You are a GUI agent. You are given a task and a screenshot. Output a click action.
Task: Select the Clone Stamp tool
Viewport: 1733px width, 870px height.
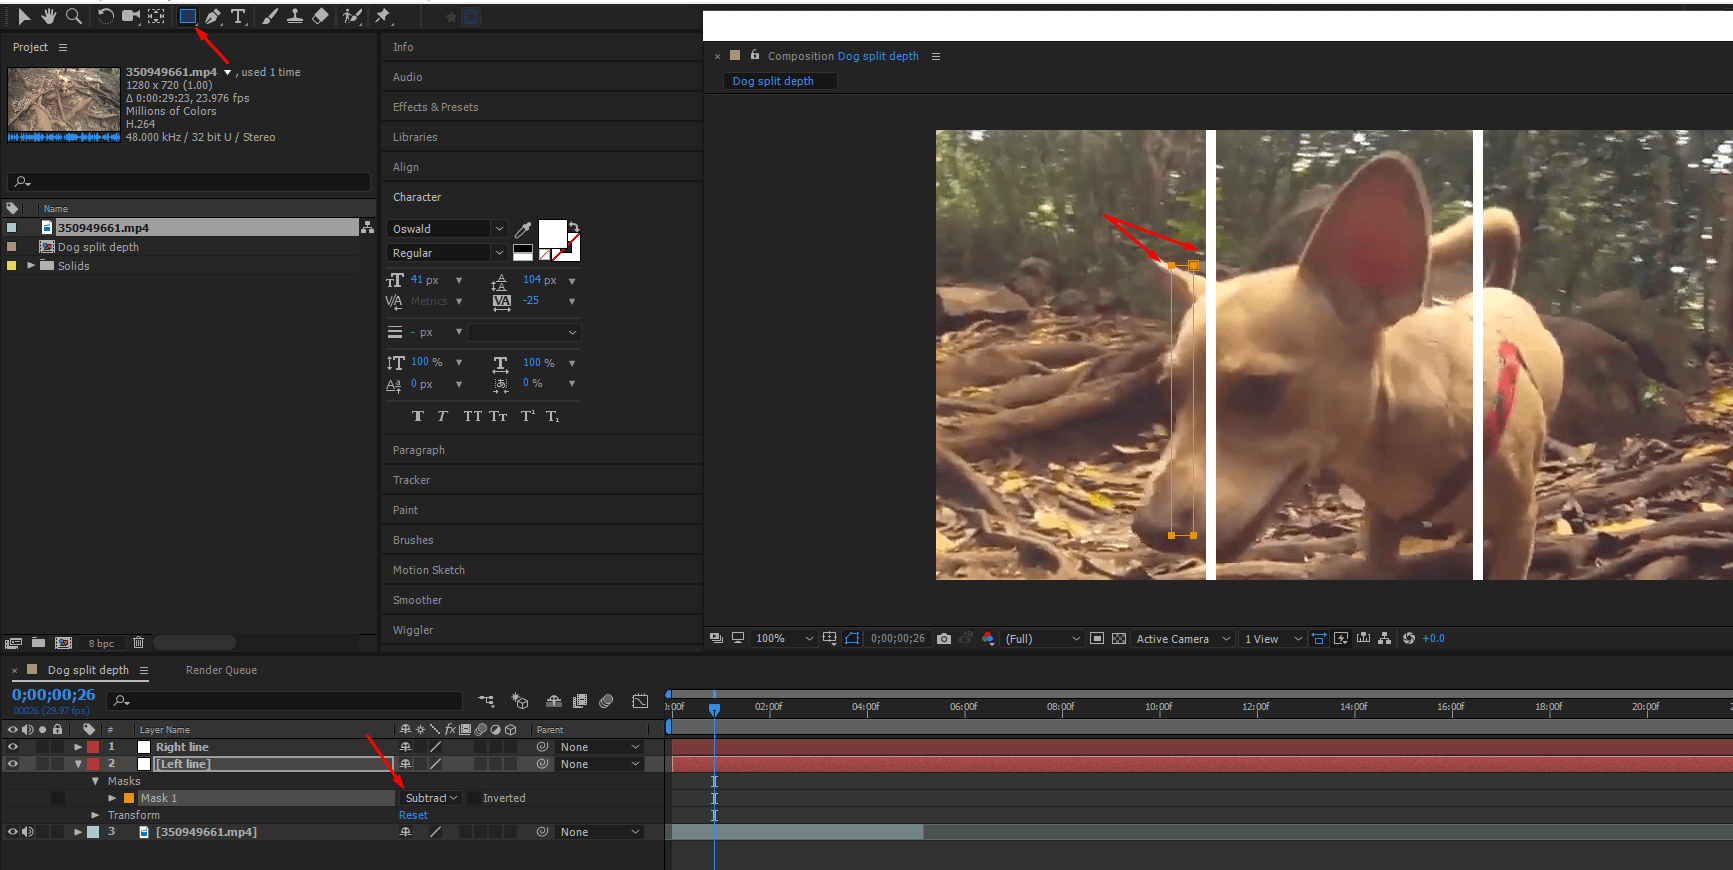tap(295, 16)
